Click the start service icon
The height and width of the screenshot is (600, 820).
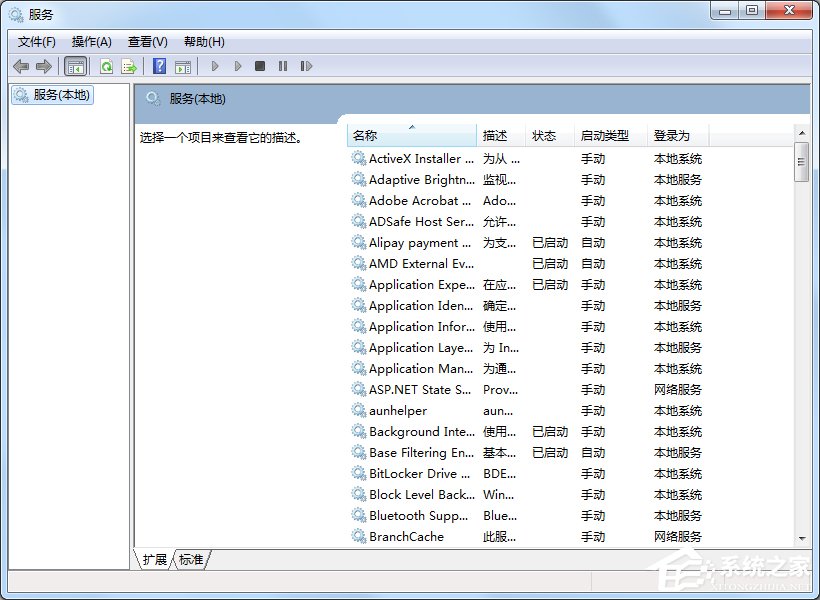click(x=215, y=66)
